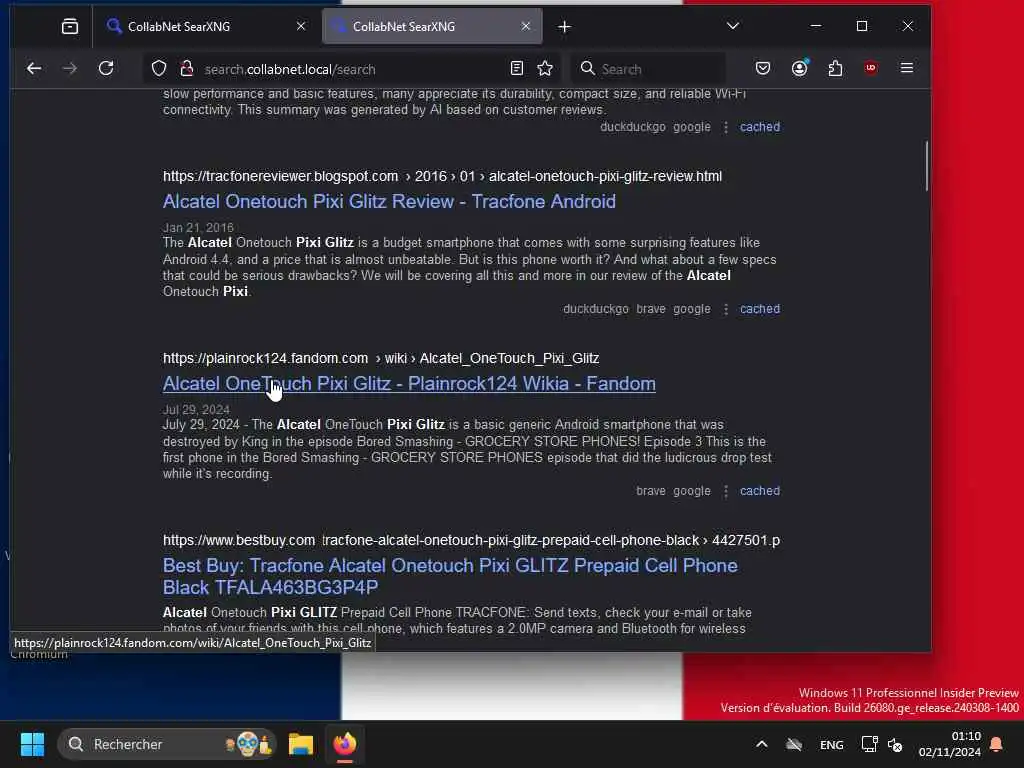The width and height of the screenshot is (1024, 768).
Task: Expand more options dots for Tracfone review result
Action: point(726,309)
